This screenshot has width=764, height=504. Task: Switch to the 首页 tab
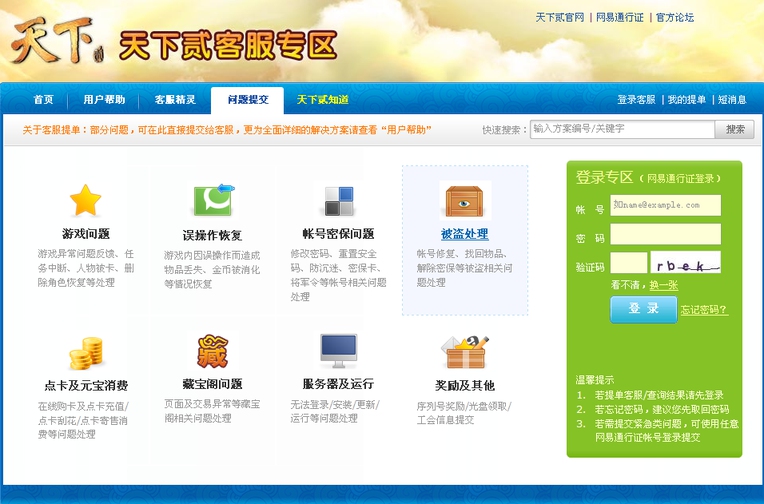43,100
